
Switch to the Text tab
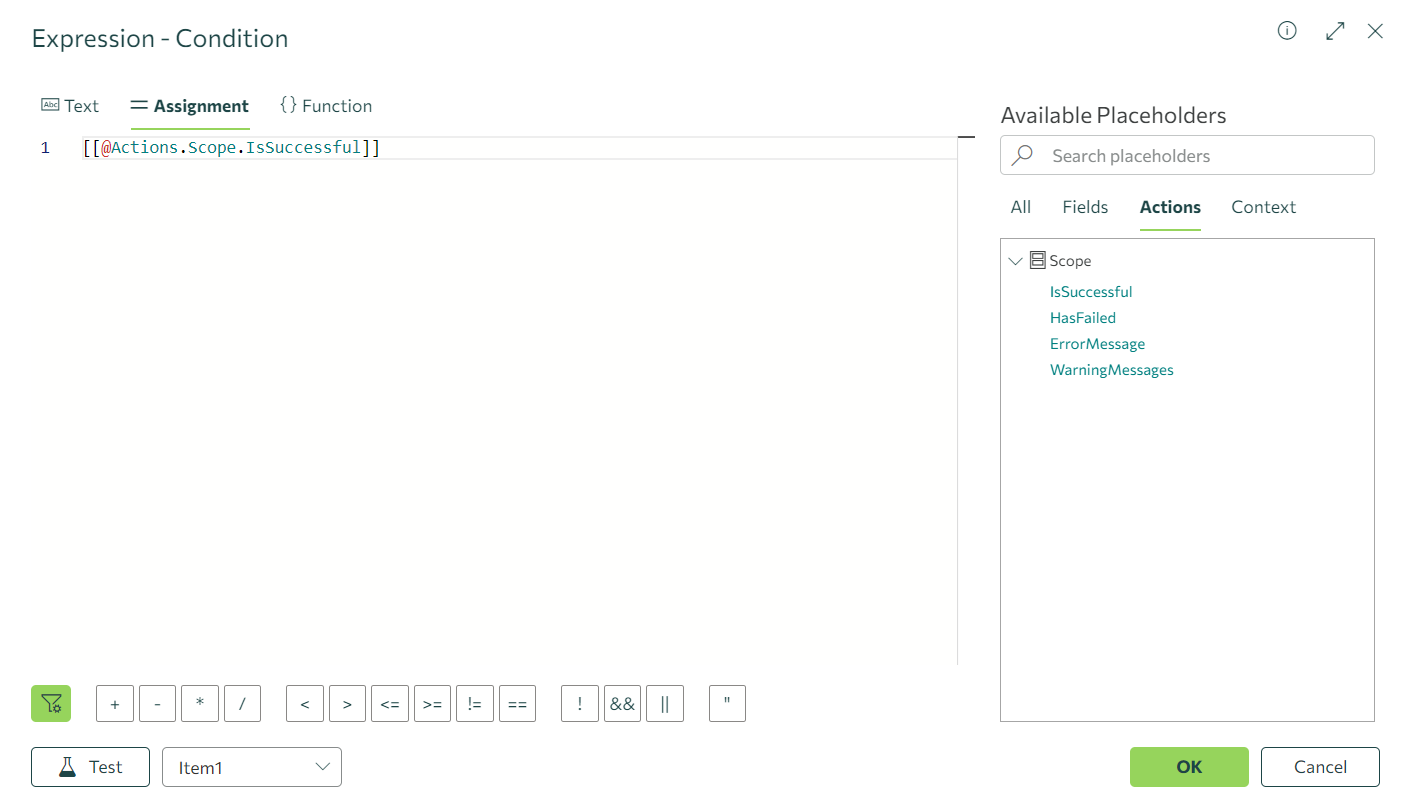click(x=70, y=106)
